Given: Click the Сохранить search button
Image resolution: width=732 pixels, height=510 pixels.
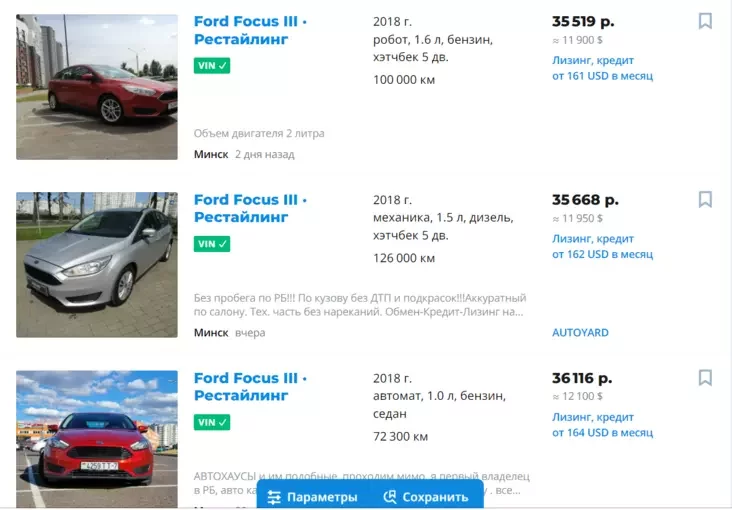Looking at the screenshot, I should pyautogui.click(x=426, y=497).
